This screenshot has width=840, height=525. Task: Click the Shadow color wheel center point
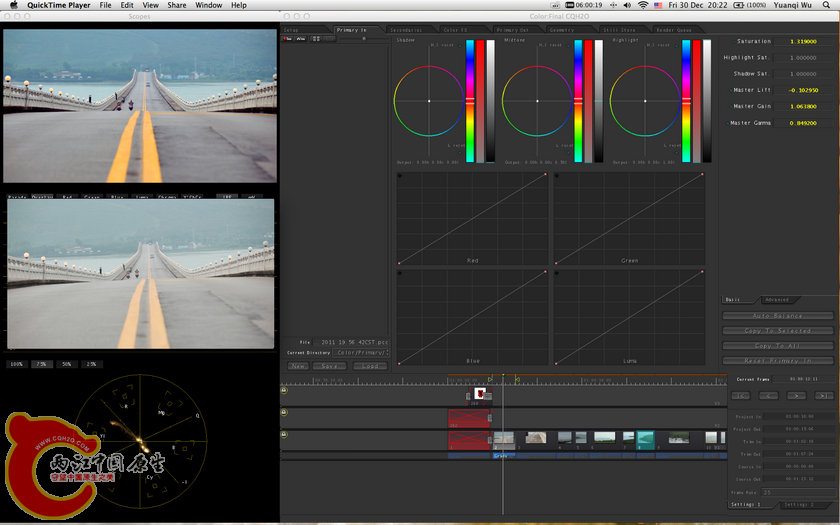coord(429,101)
